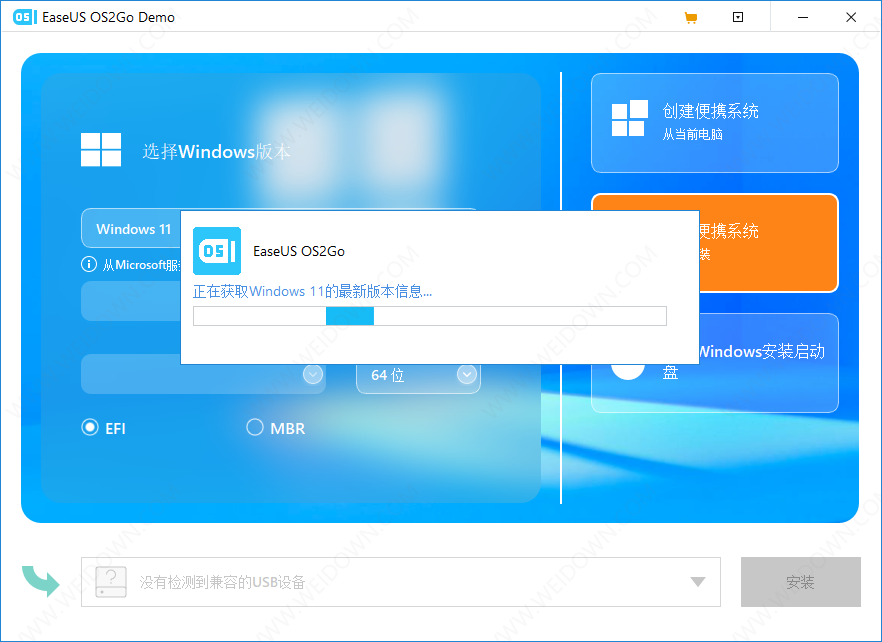Click the shopping cart purchase icon
Screen dimensions: 882x642
click(691, 17)
